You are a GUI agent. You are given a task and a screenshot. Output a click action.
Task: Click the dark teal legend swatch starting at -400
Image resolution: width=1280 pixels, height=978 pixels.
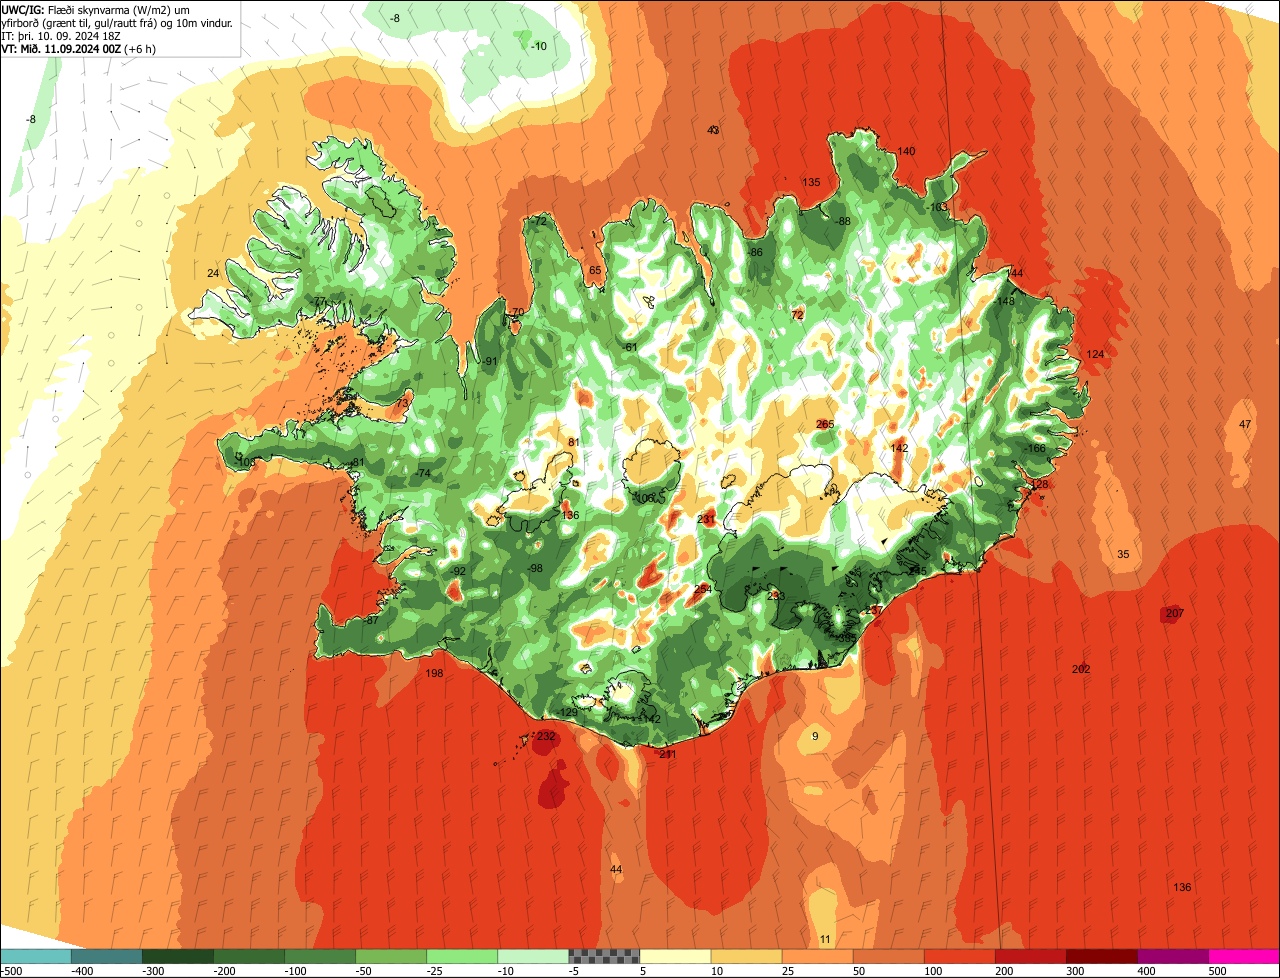(x=107, y=956)
